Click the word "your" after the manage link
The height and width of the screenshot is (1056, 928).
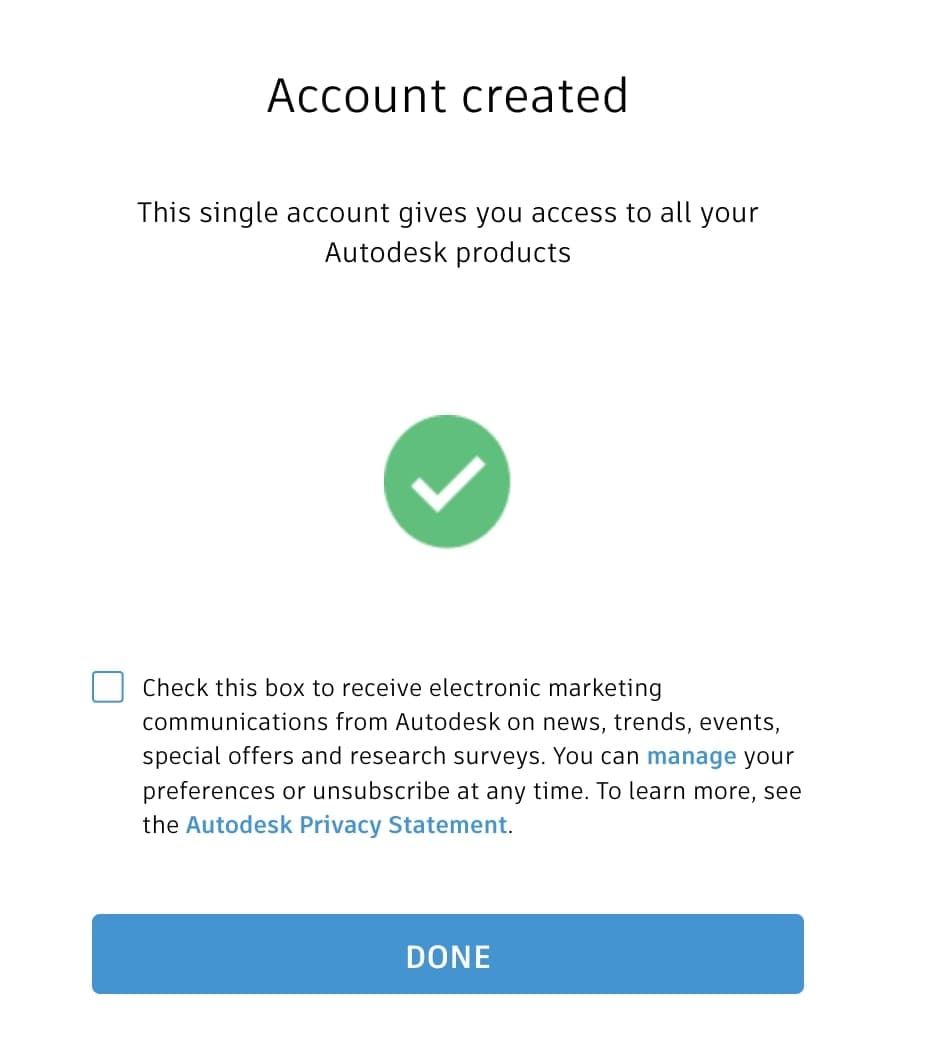[x=769, y=756]
